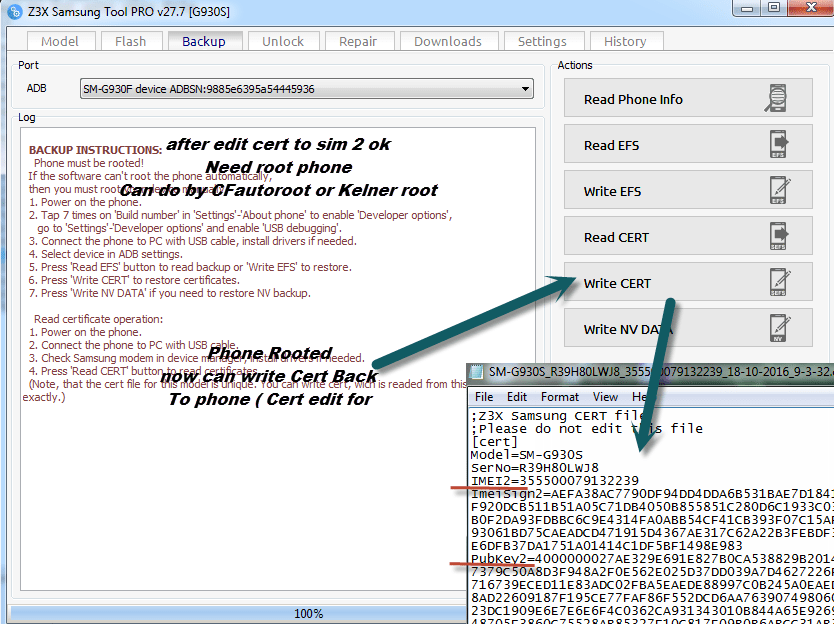Expand the ADB device dropdown arrow

click(x=525, y=89)
